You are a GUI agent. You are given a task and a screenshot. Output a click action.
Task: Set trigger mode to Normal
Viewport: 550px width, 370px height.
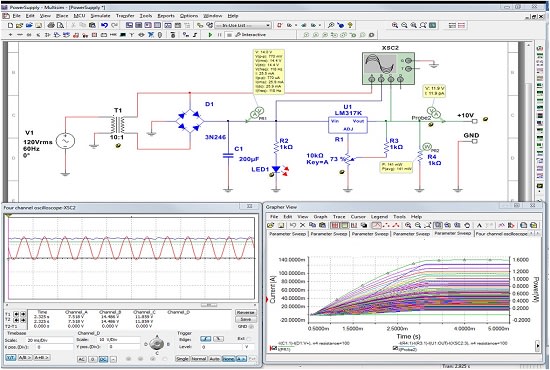pos(199,359)
